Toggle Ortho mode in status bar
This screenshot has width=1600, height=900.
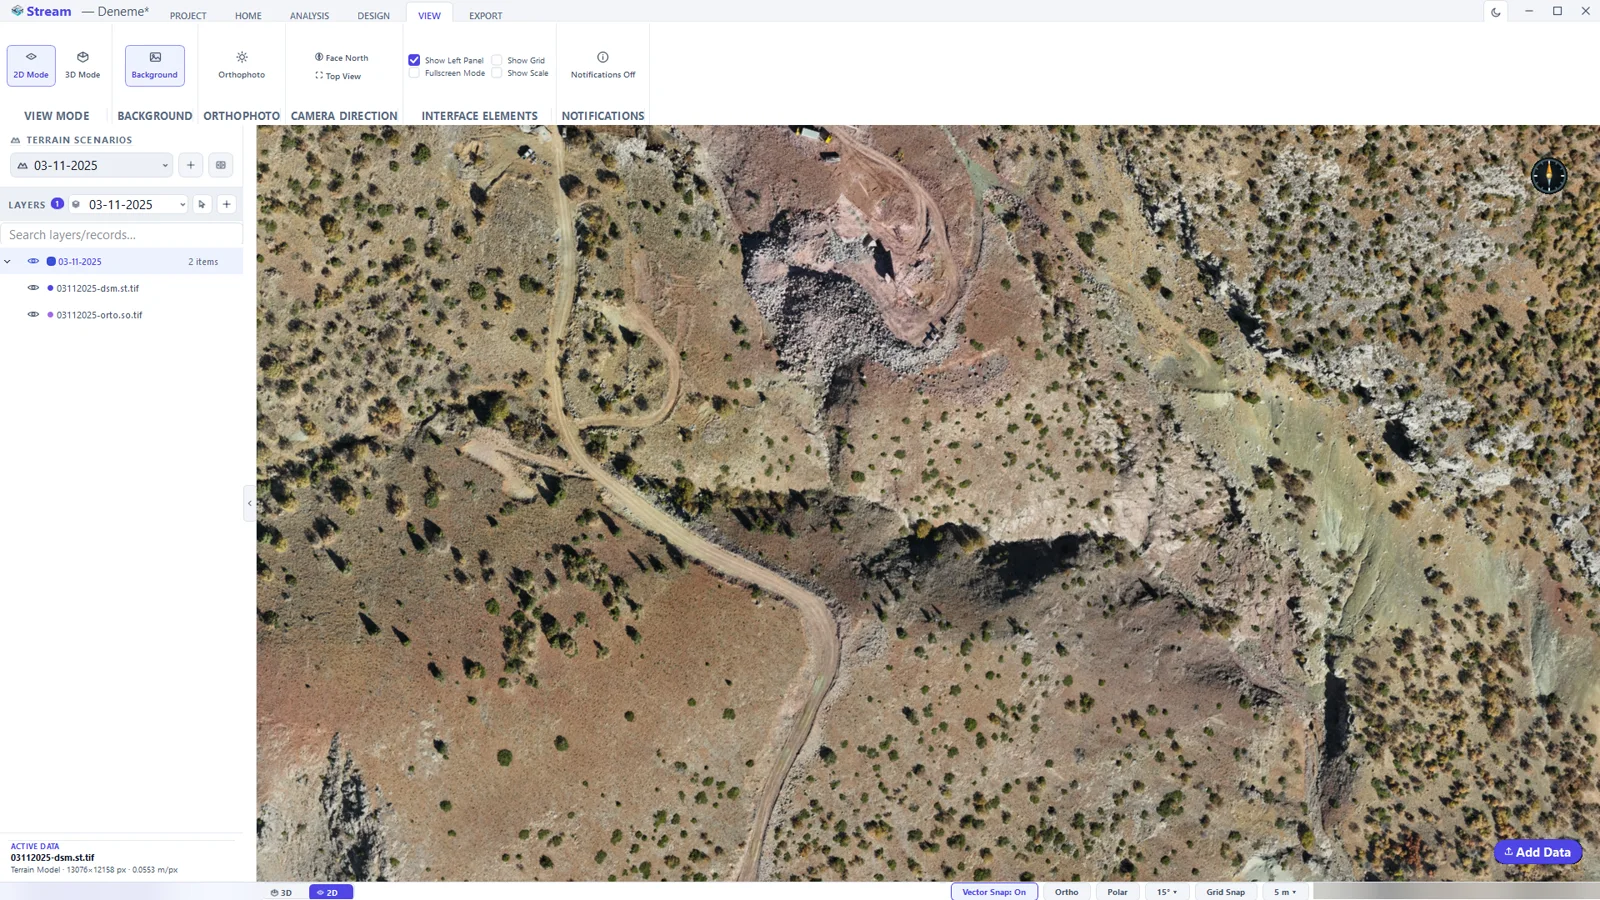[1067, 892]
